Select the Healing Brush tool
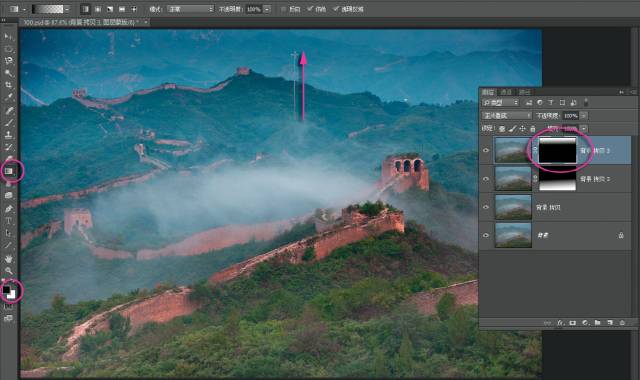The image size is (640, 380). [8, 110]
